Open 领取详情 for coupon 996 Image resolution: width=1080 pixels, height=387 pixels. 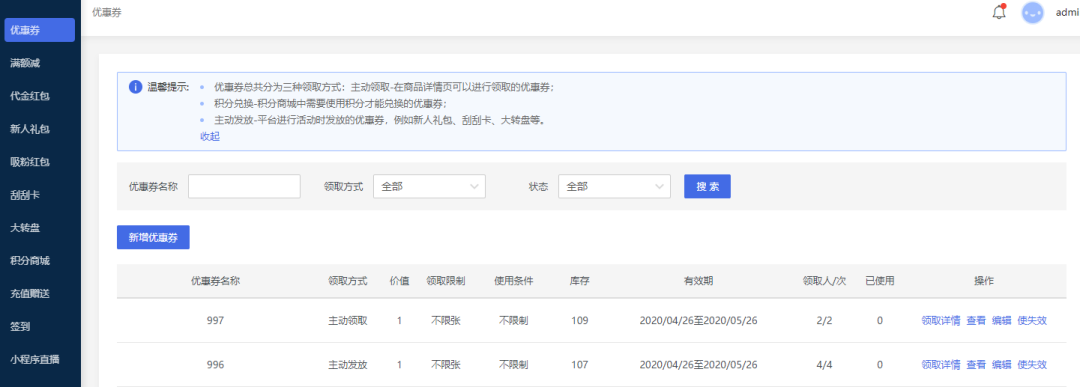[940, 364]
